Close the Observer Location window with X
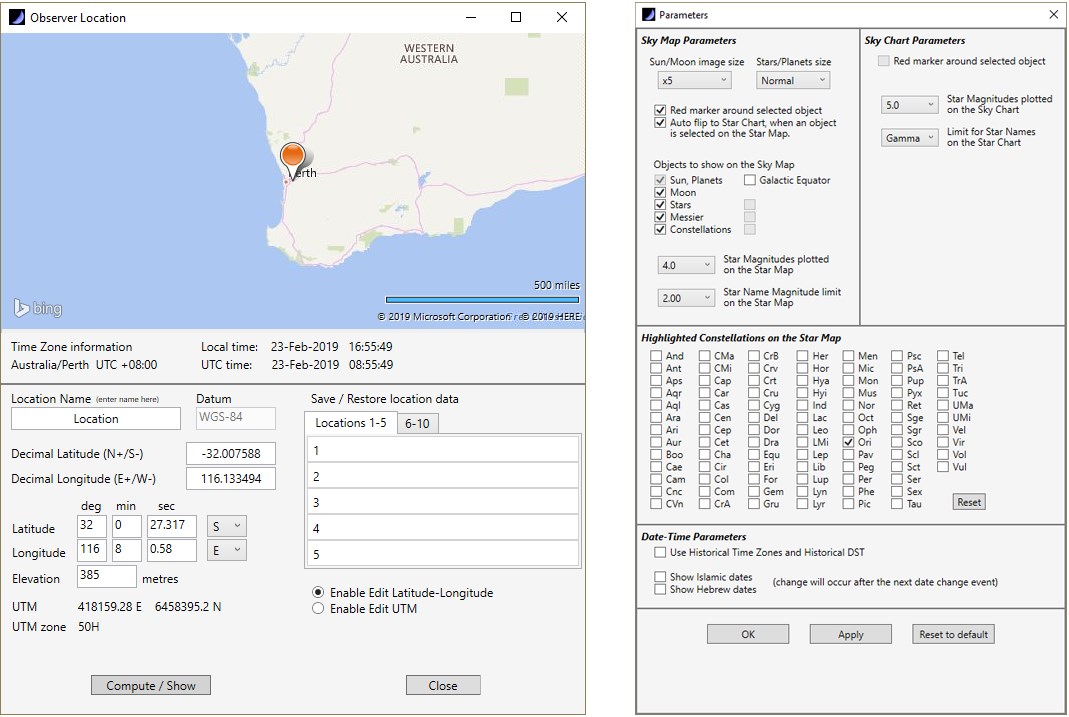 [562, 17]
